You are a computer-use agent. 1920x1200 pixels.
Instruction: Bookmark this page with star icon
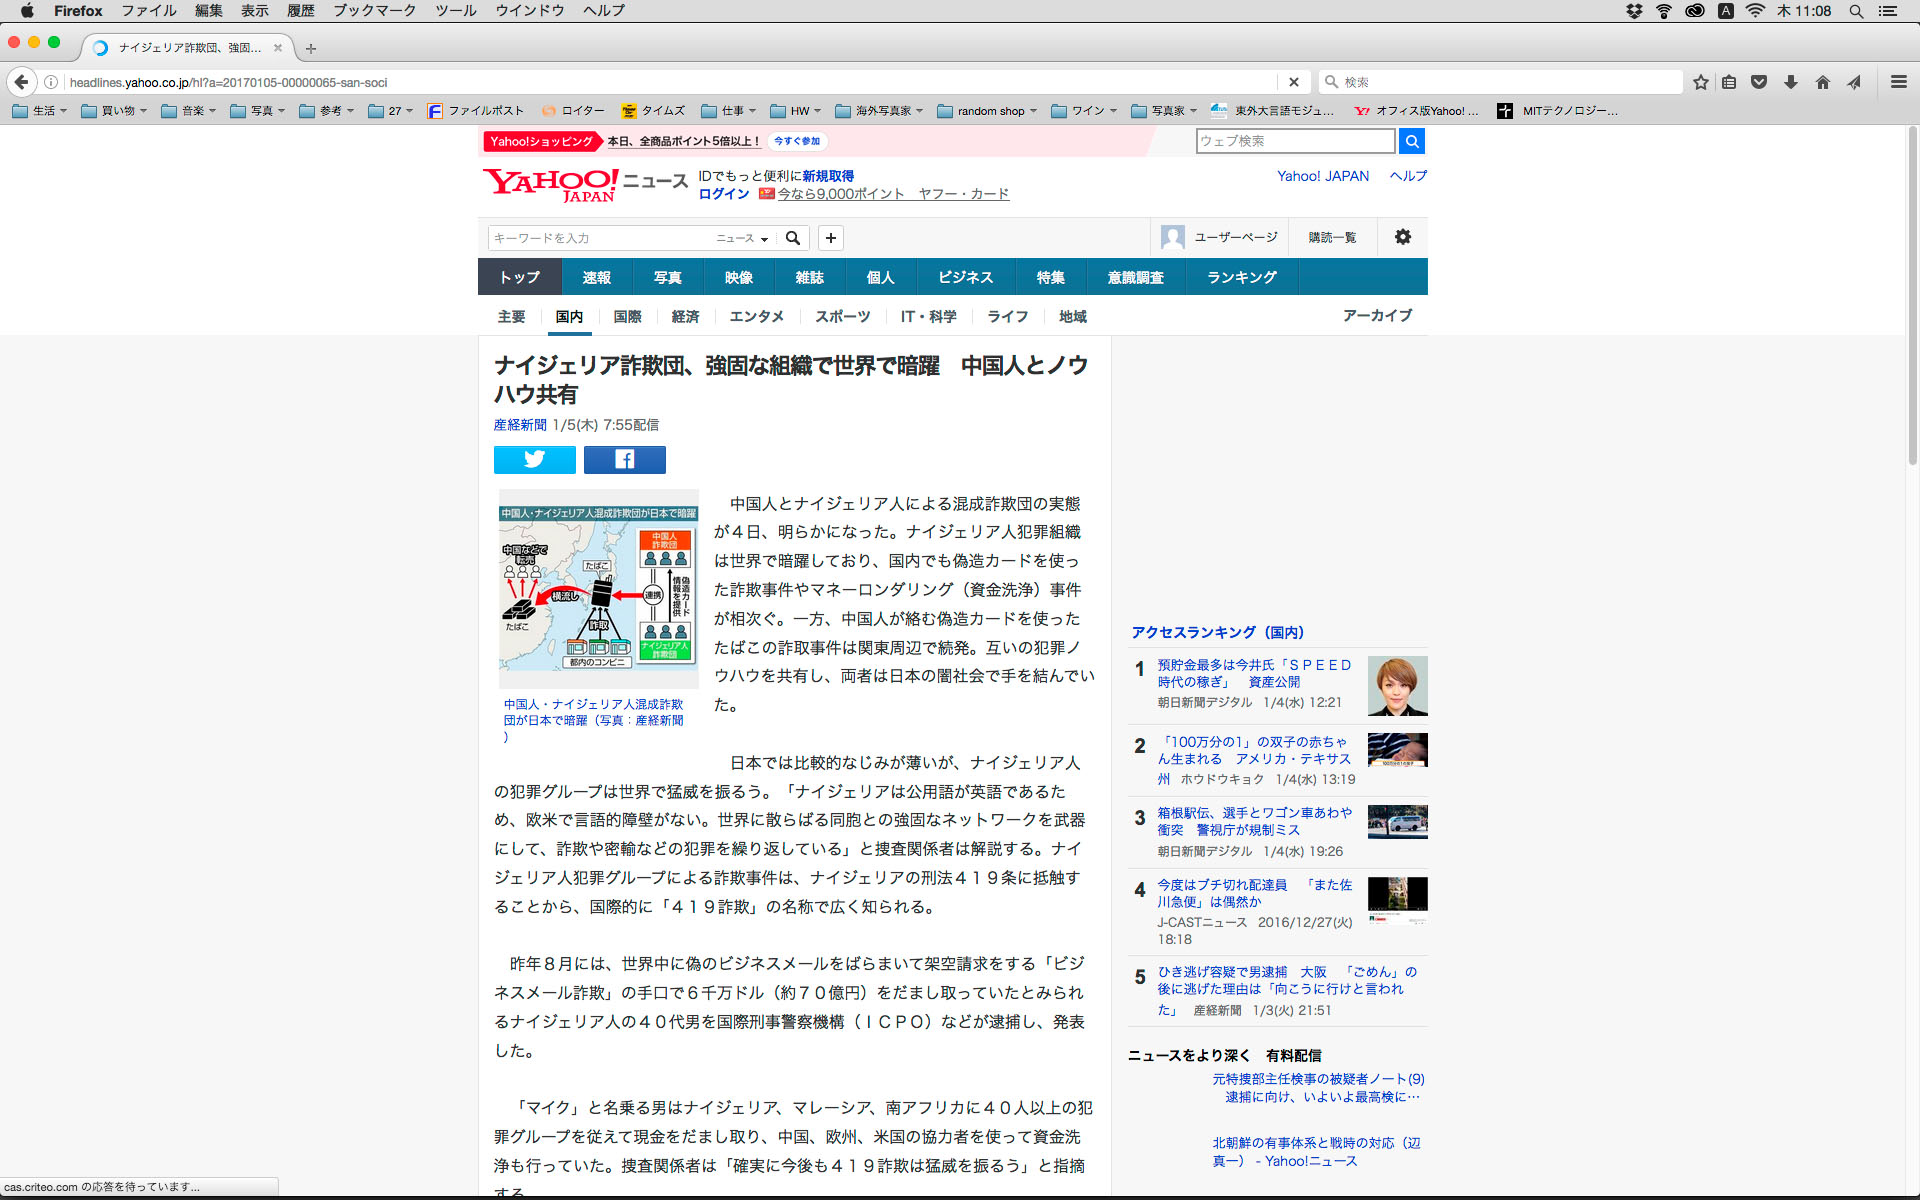tap(1700, 82)
